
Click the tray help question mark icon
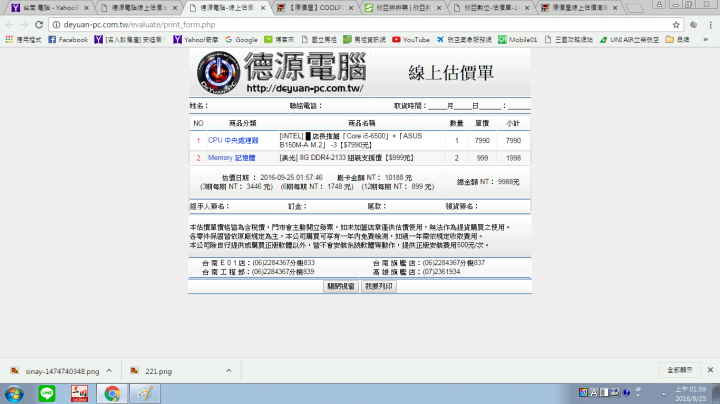pos(626,393)
